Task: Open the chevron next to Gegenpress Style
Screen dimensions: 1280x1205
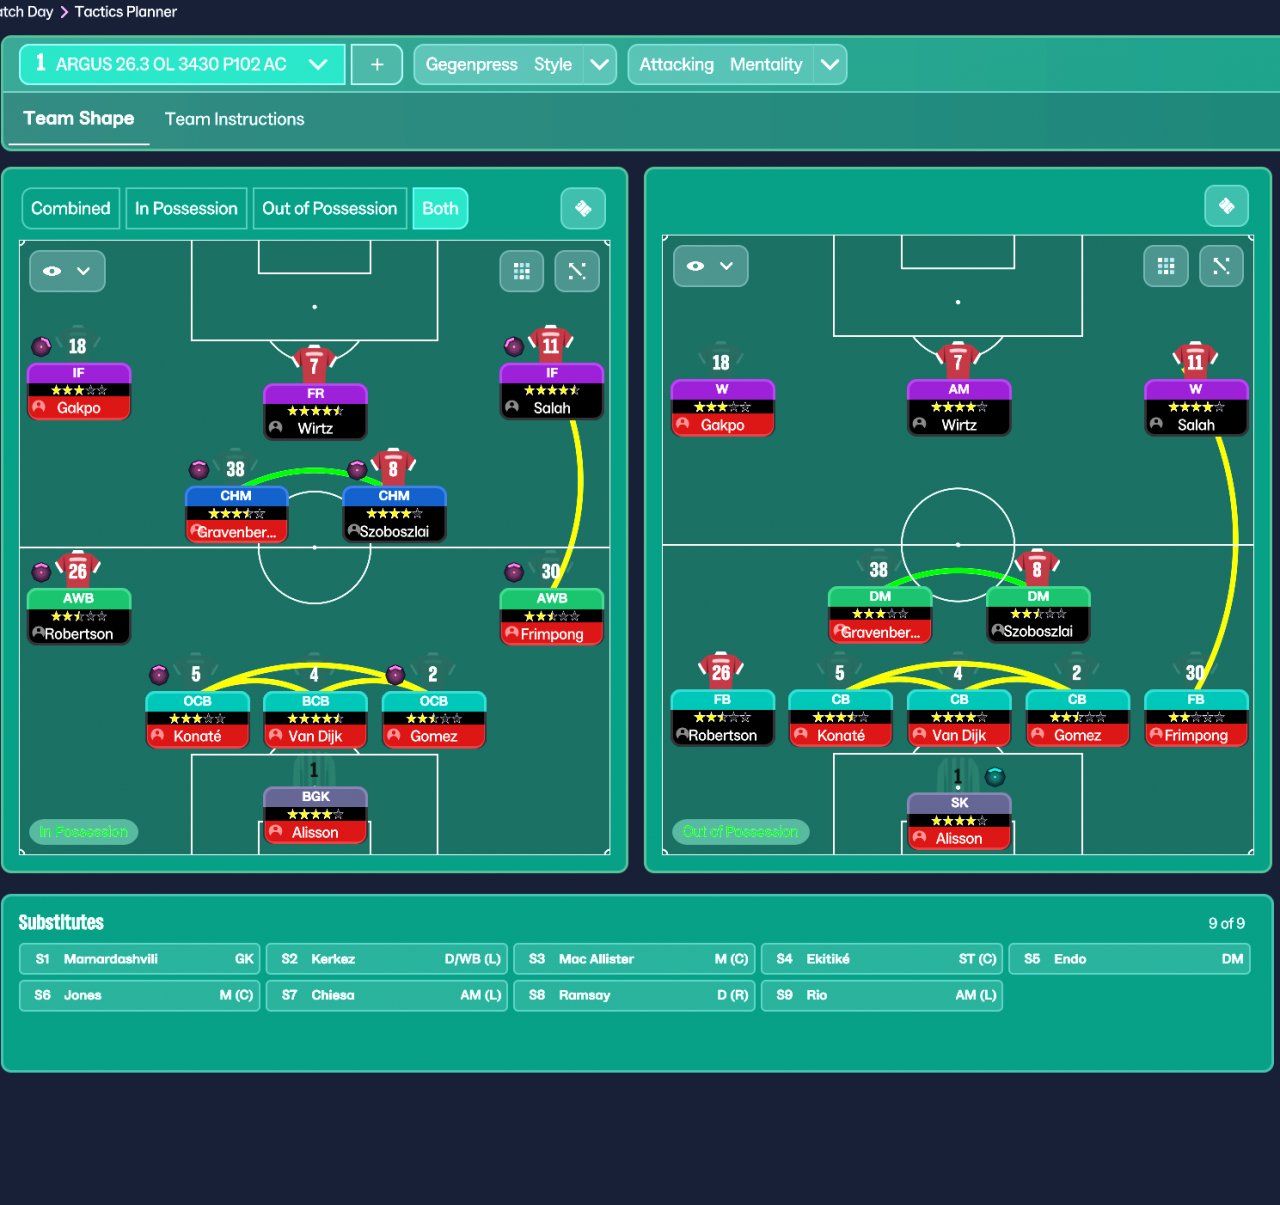Action: pyautogui.click(x=600, y=64)
